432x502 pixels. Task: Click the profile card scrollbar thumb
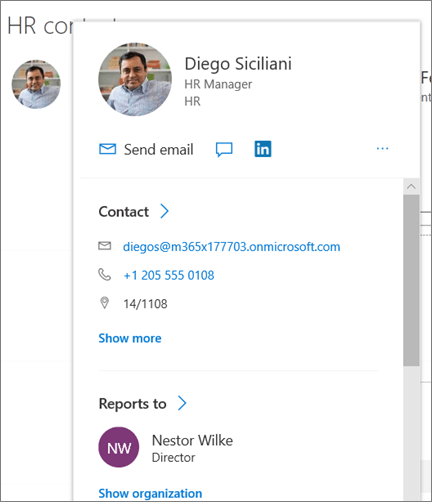(x=411, y=281)
